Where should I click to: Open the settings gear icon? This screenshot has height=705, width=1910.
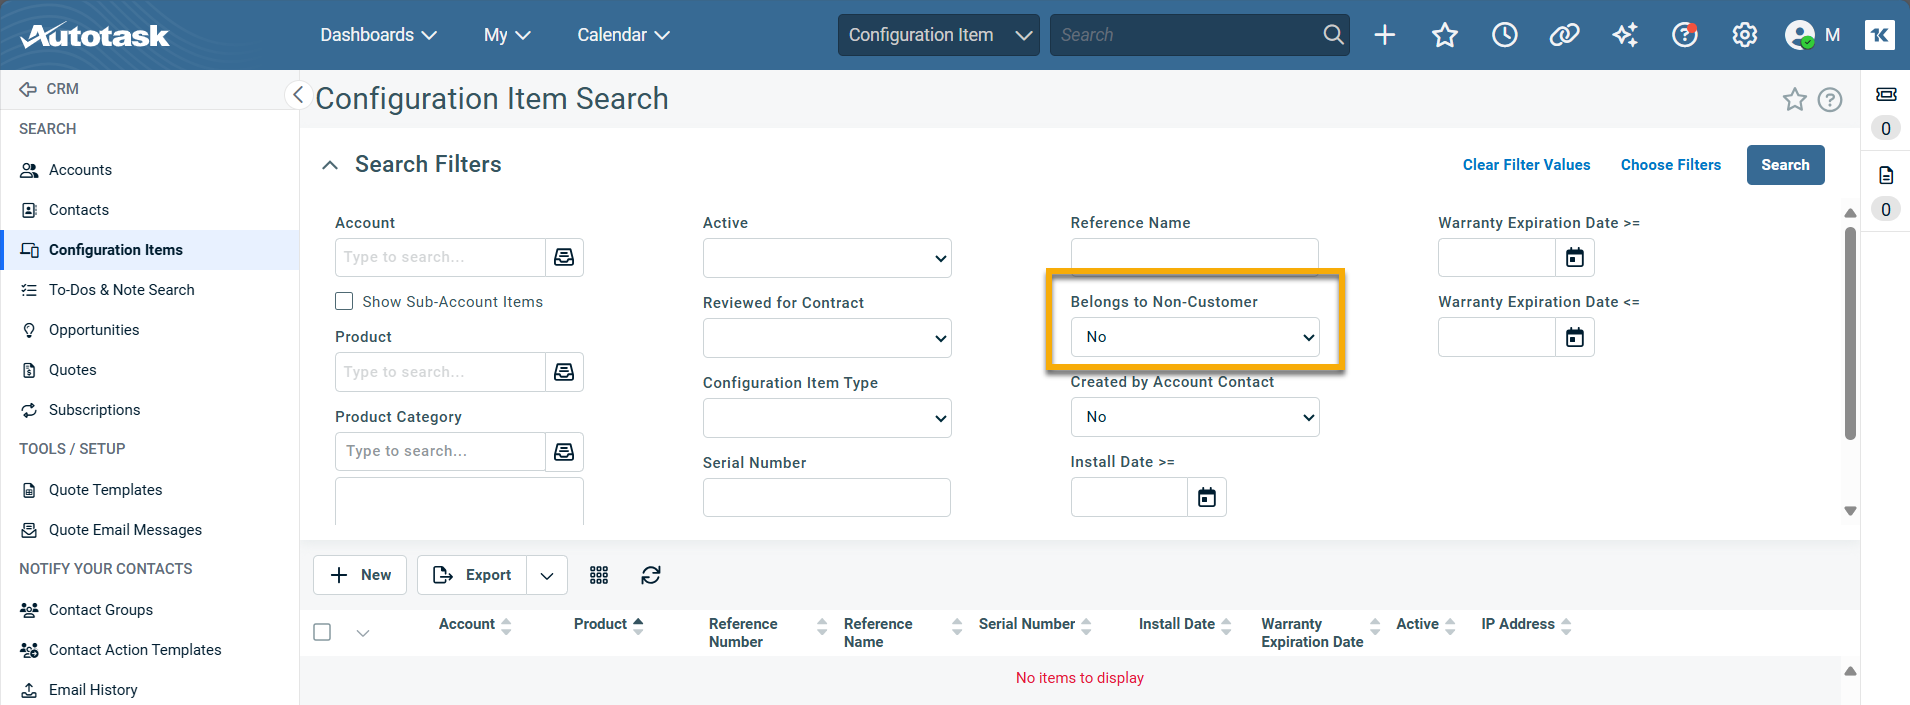[1744, 35]
